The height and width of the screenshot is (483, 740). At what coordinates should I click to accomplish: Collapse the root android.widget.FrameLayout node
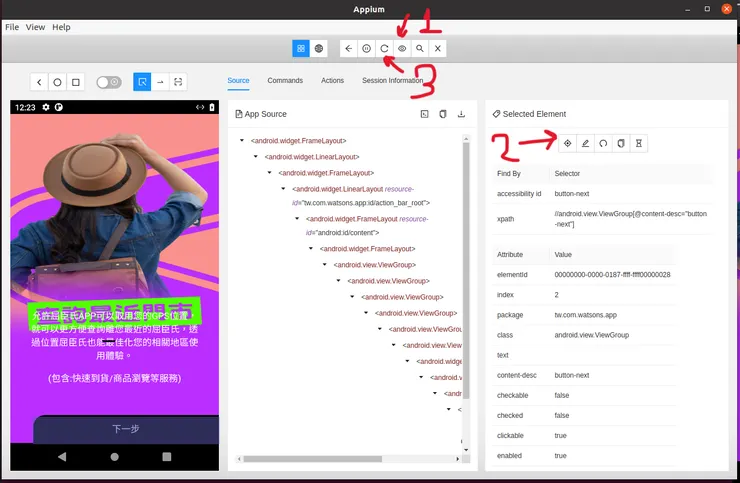click(x=242, y=140)
